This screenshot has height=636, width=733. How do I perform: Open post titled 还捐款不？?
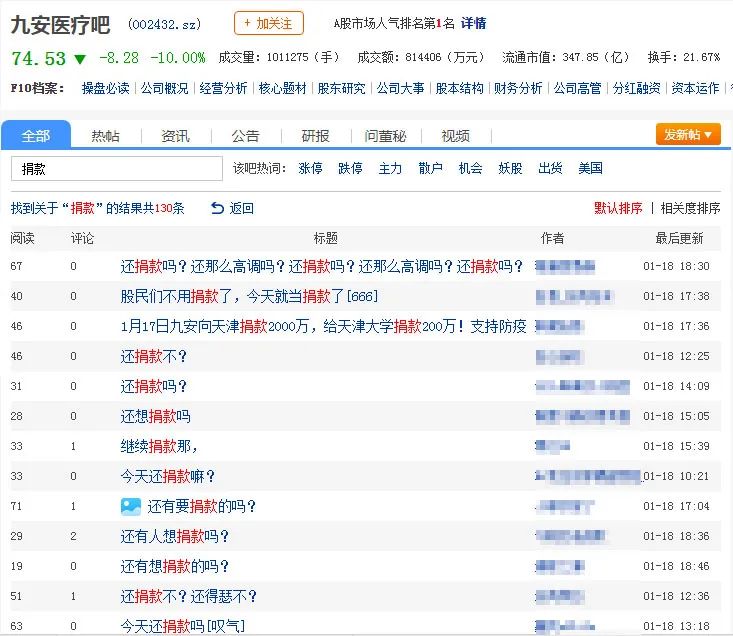pyautogui.click(x=154, y=357)
